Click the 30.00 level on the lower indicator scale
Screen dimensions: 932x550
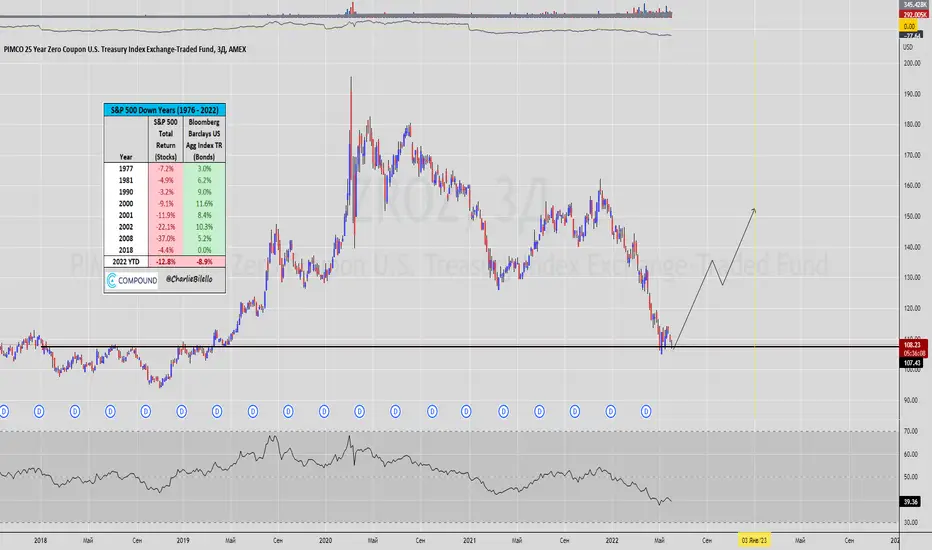pyautogui.click(x=911, y=523)
